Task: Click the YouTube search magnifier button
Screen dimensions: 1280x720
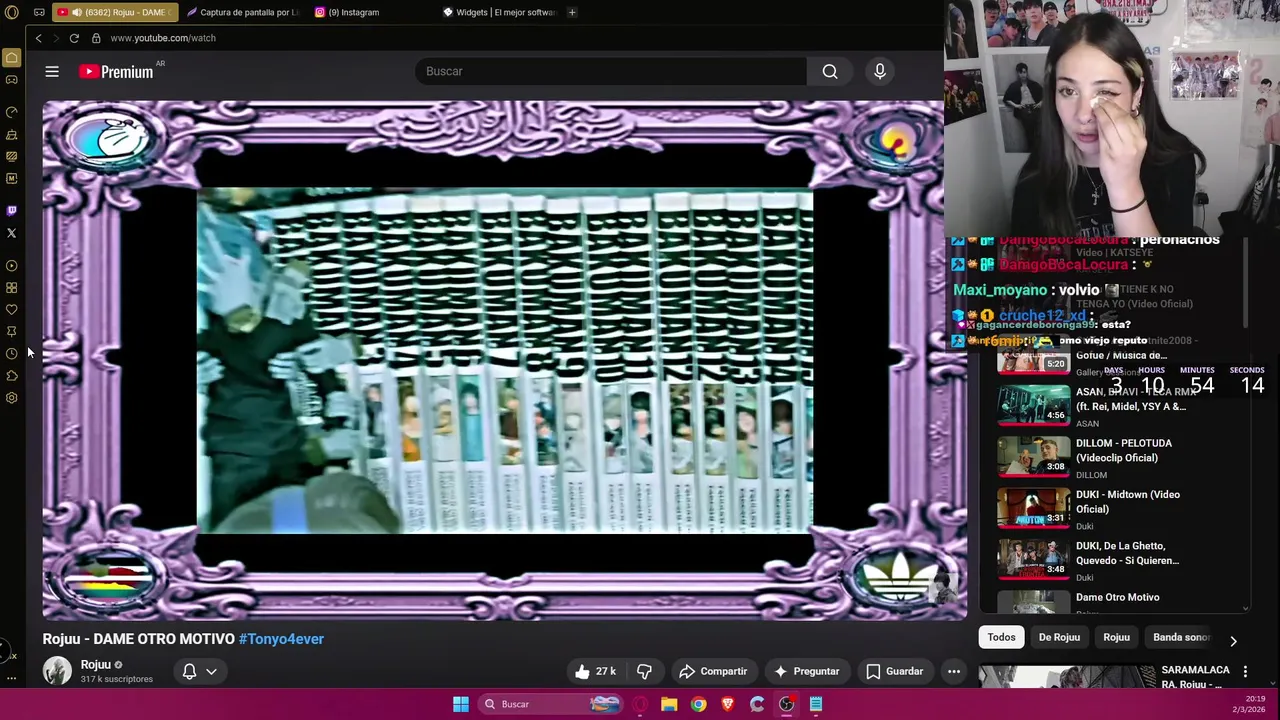Action: click(x=830, y=71)
